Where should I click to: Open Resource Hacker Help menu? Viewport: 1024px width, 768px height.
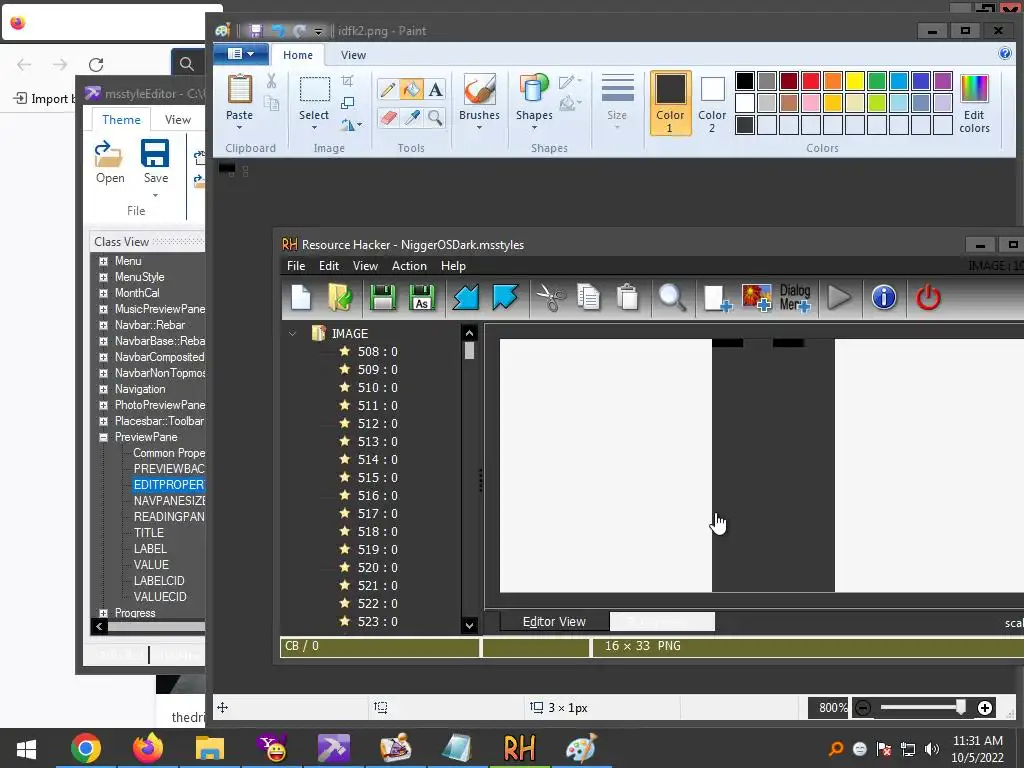(453, 266)
